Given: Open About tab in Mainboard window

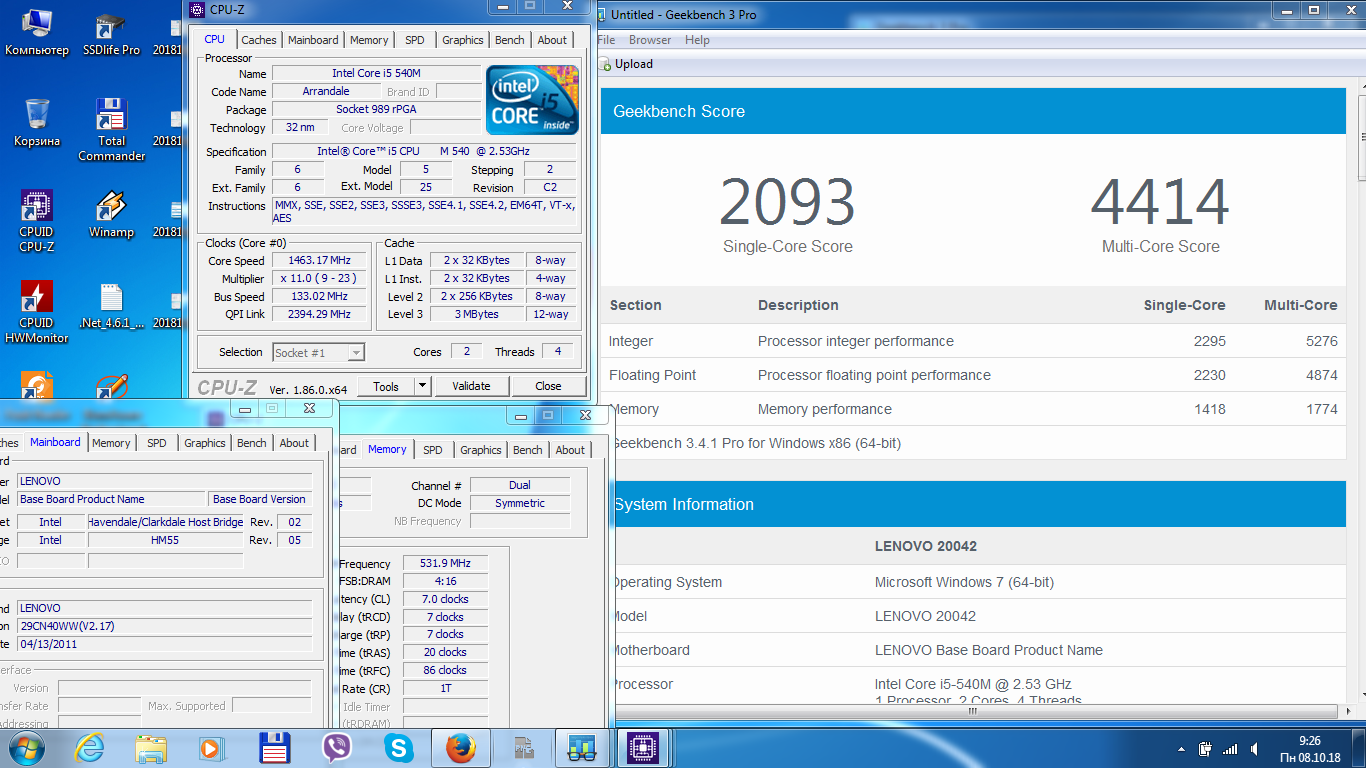Looking at the screenshot, I should 294,443.
